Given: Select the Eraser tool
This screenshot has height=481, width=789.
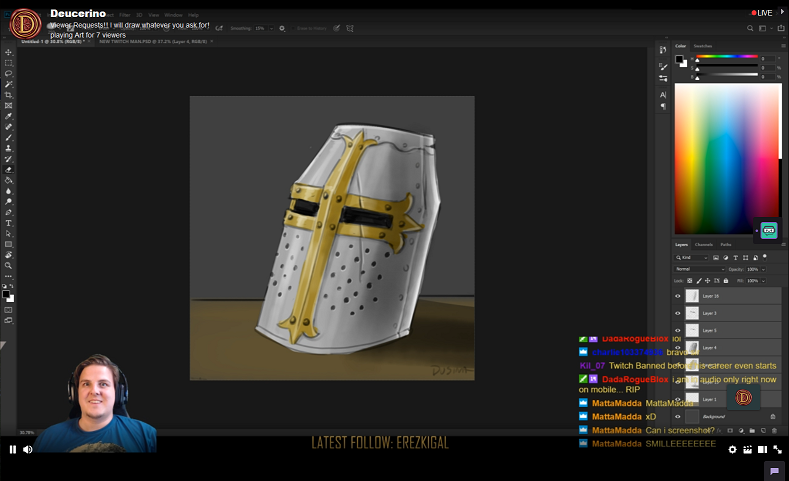Looking at the screenshot, I should [x=9, y=170].
